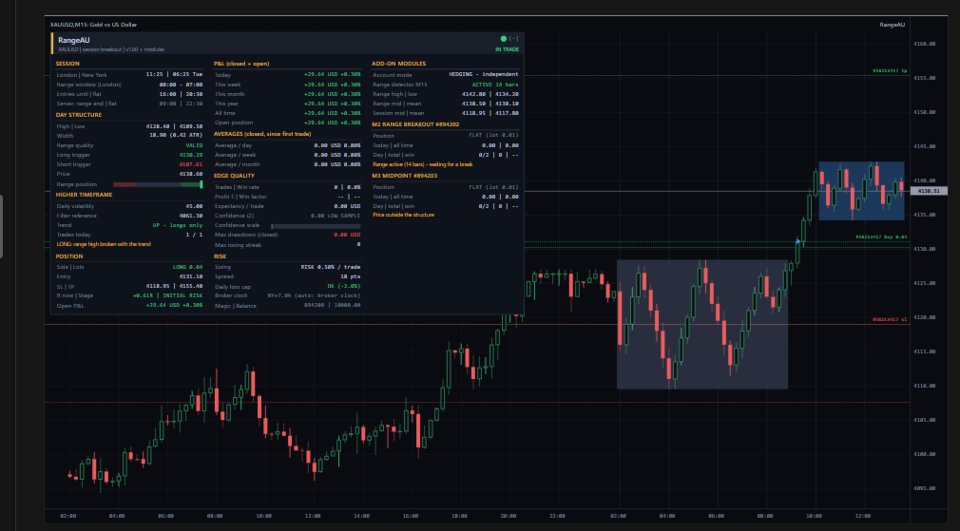Click the 'LONG 0.04' side and lots value

(x=188, y=267)
